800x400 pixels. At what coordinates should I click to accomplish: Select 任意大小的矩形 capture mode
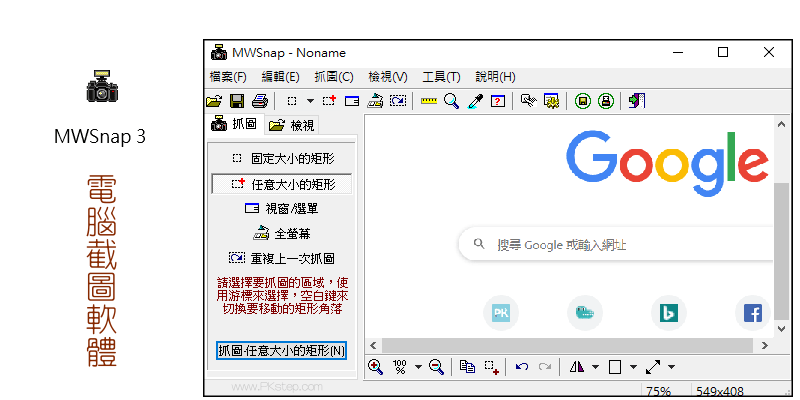click(x=282, y=184)
